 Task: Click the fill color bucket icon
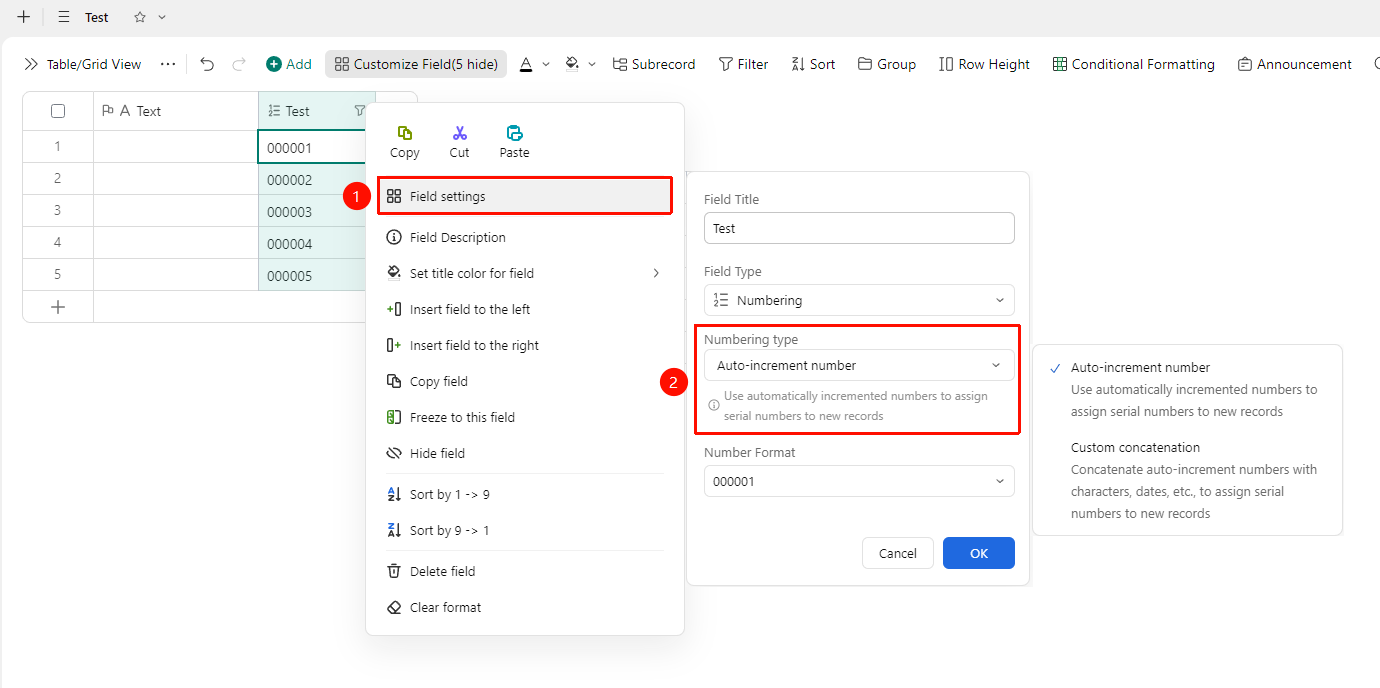pyautogui.click(x=572, y=64)
